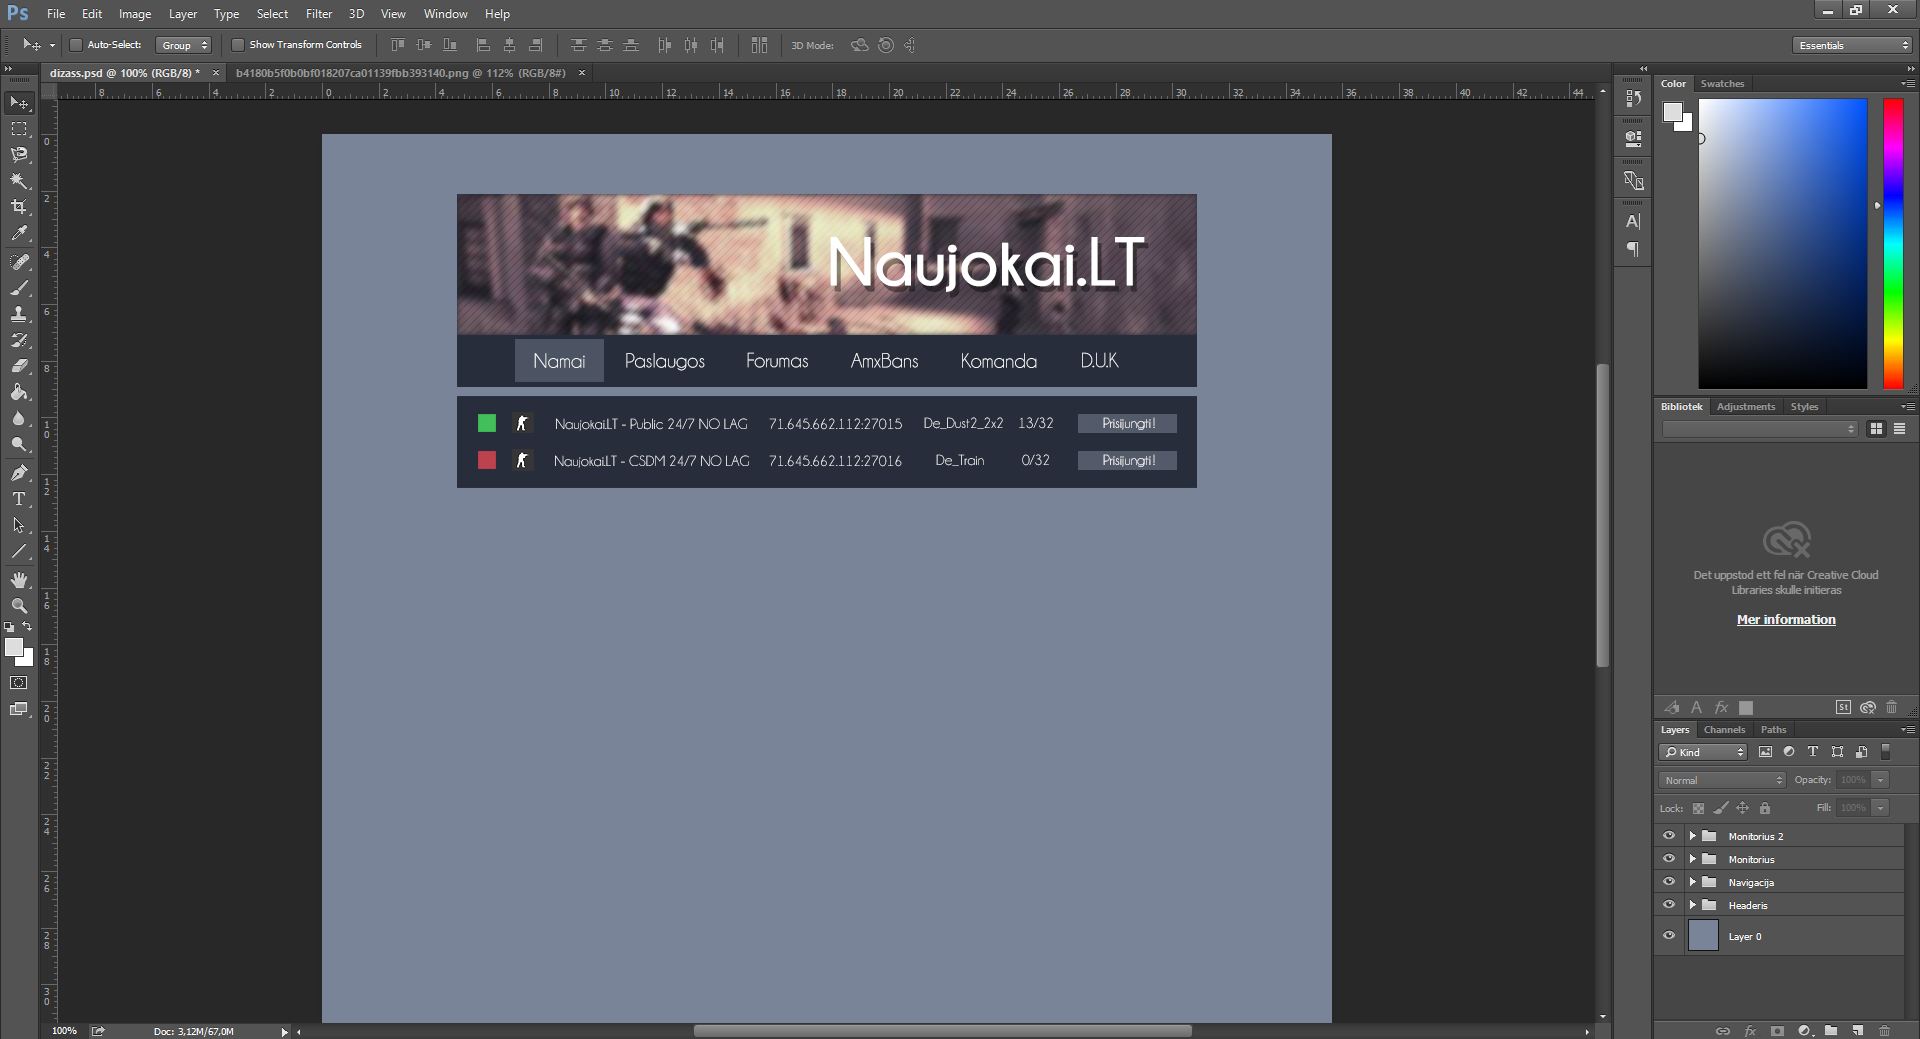Select the Hand tool
Image resolution: width=1920 pixels, height=1039 pixels.
click(x=19, y=580)
